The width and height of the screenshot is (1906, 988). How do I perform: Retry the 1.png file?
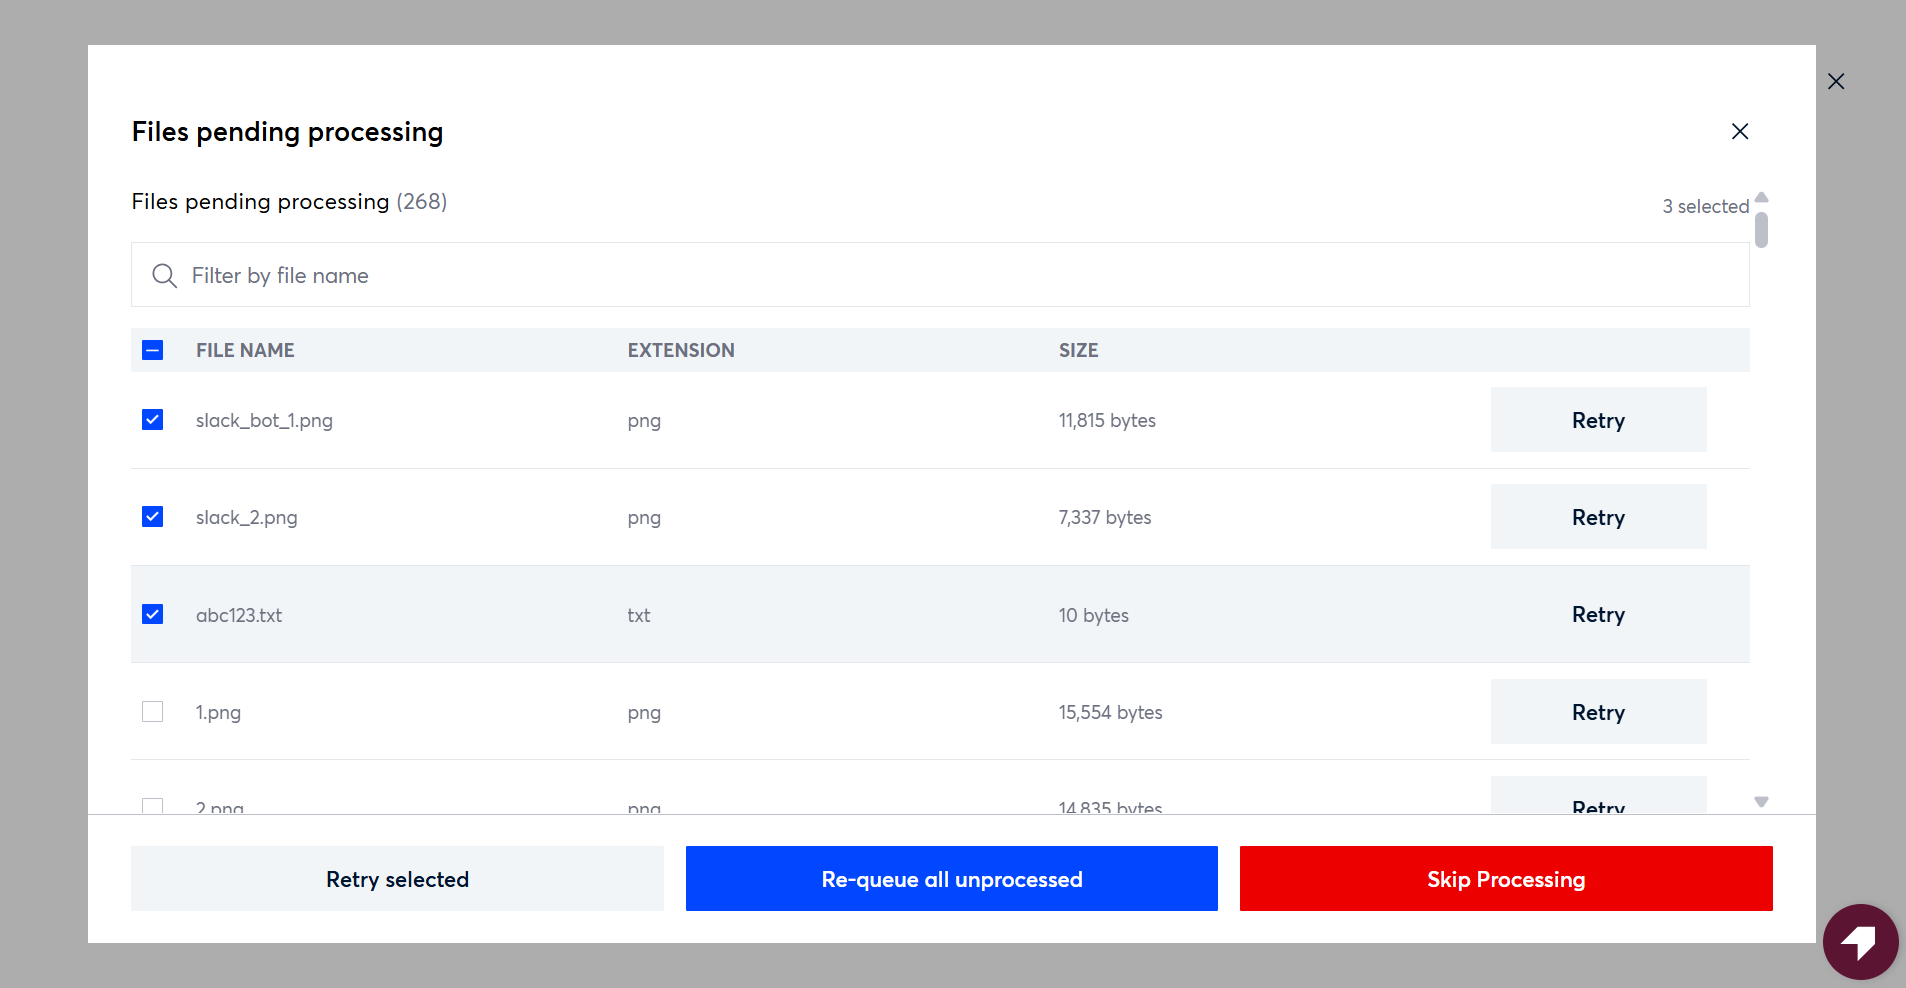[1598, 712]
